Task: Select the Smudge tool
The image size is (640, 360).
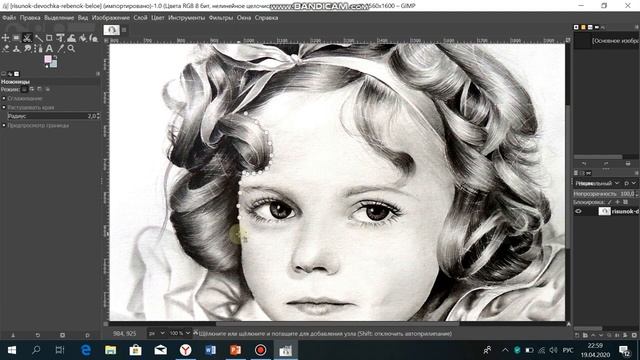Action: [28, 49]
